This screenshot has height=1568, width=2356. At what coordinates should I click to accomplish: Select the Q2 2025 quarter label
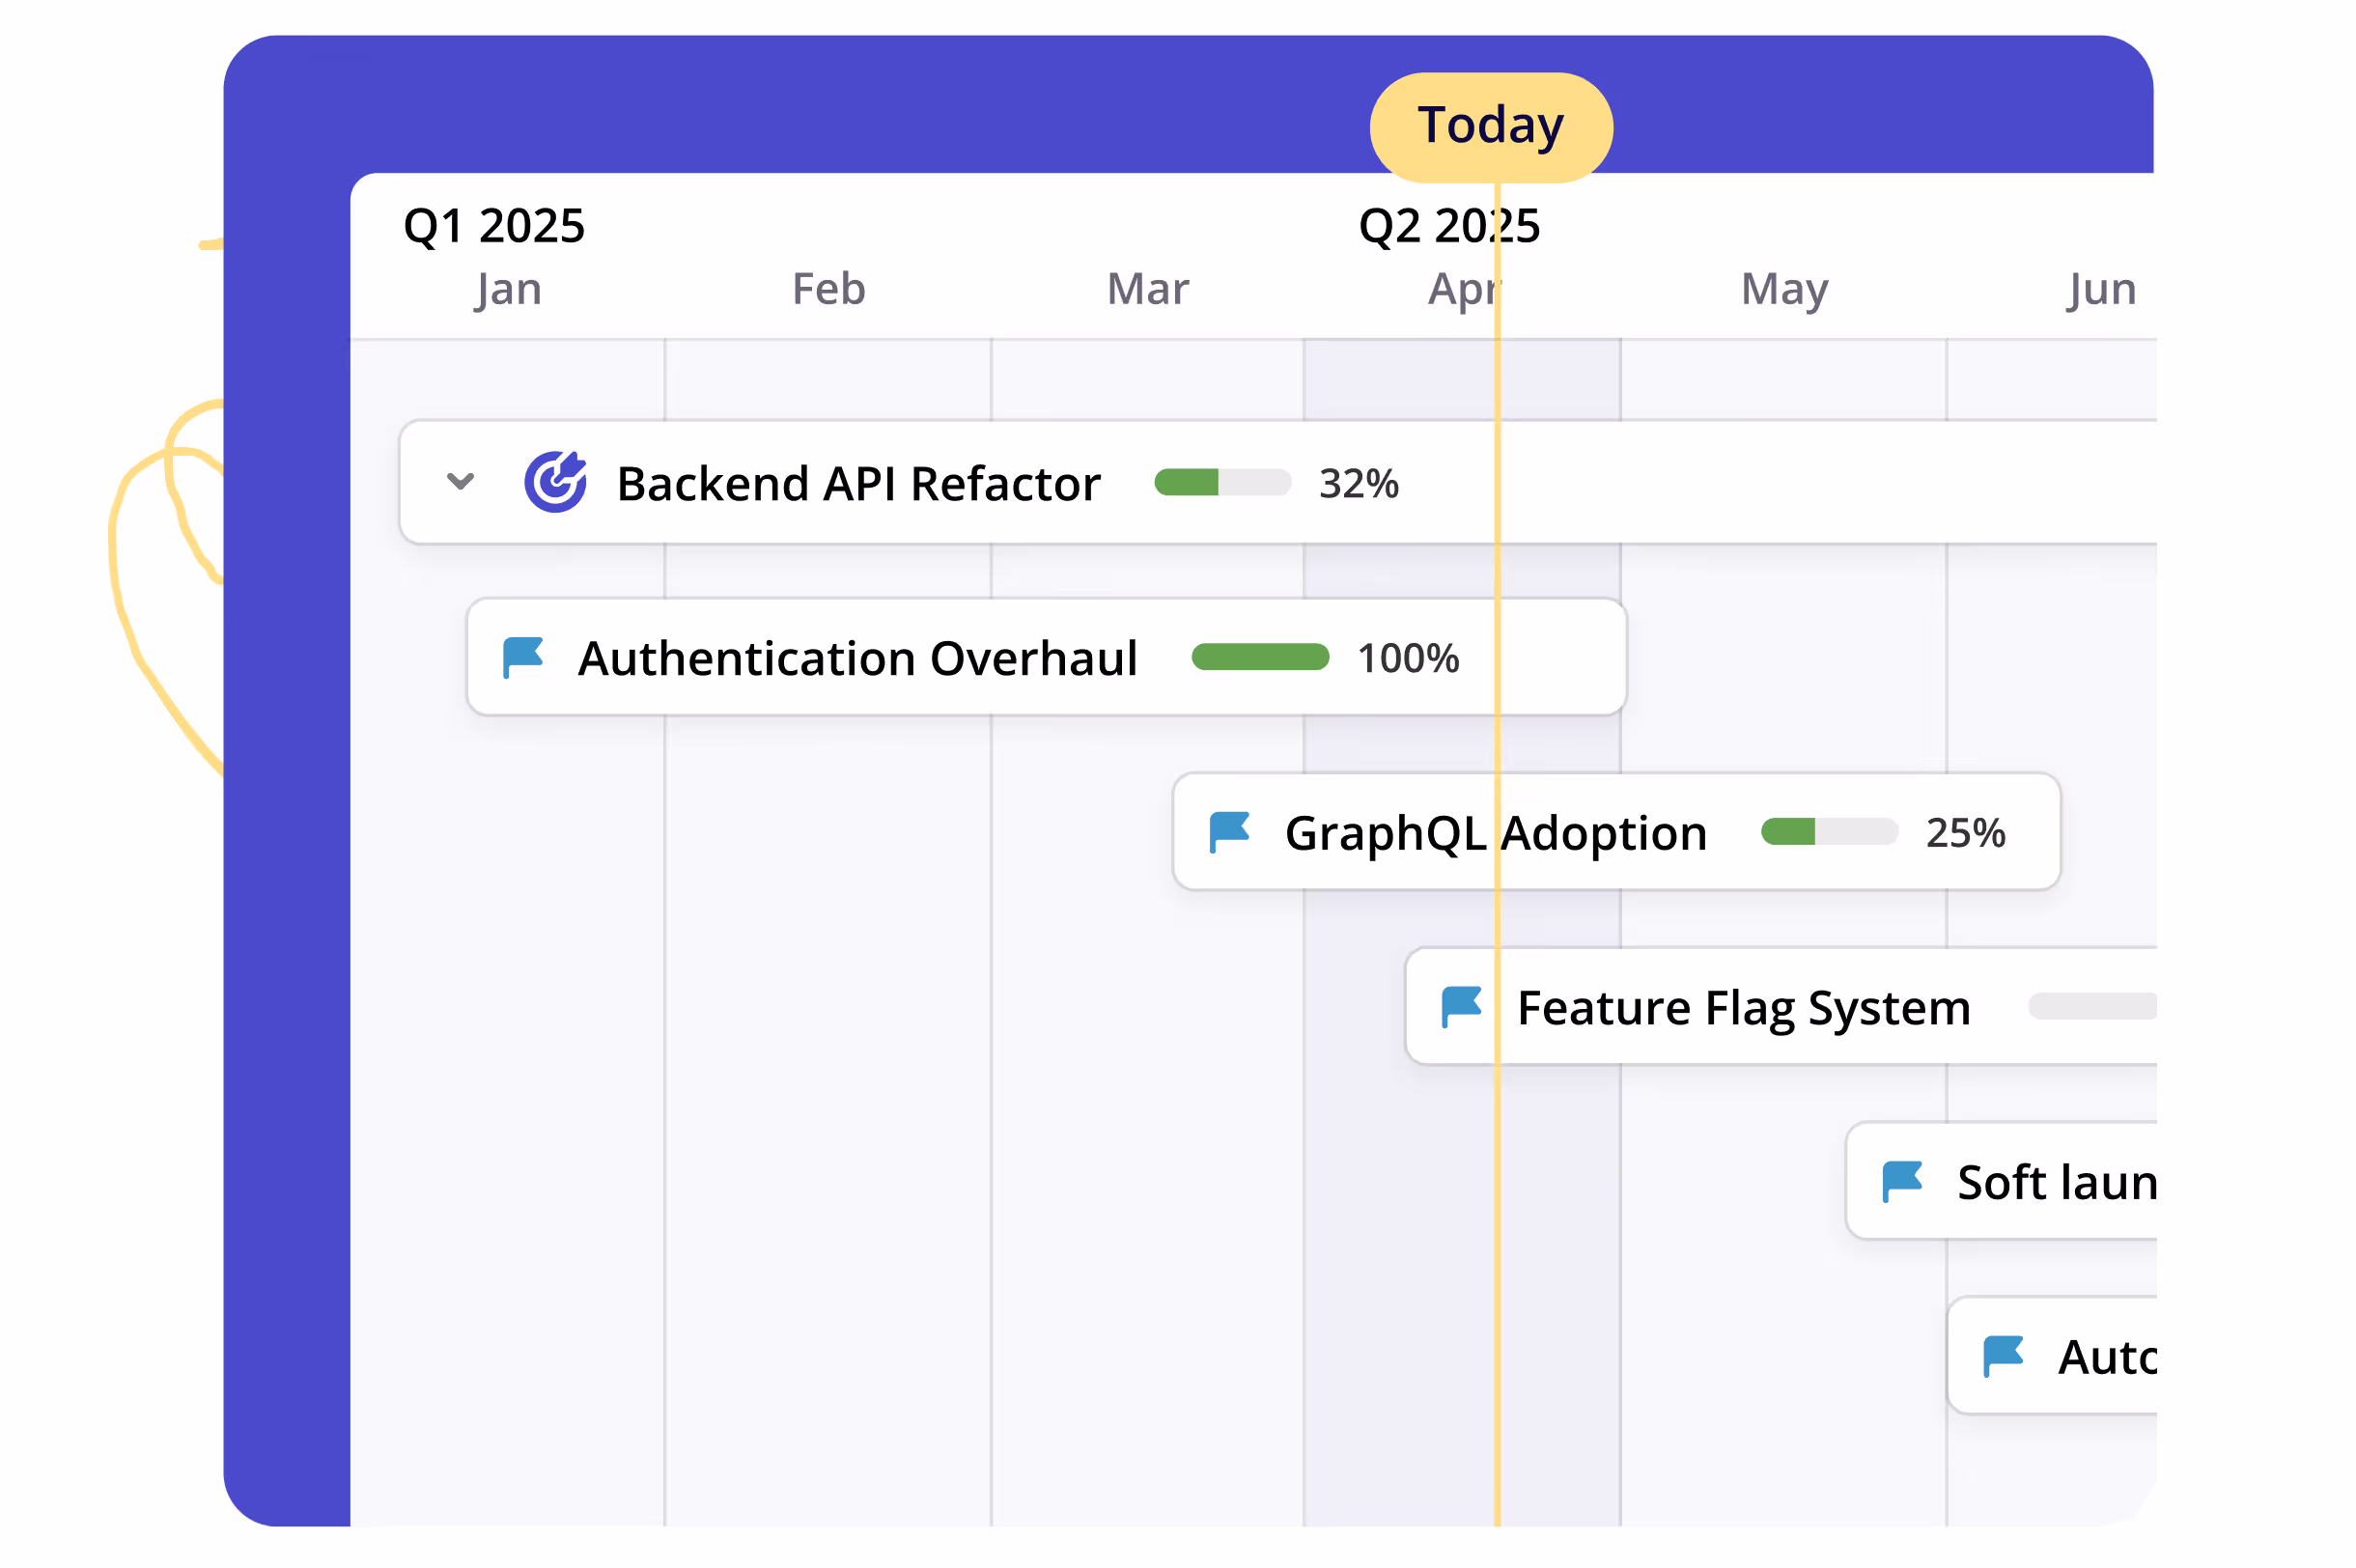coord(1449,226)
